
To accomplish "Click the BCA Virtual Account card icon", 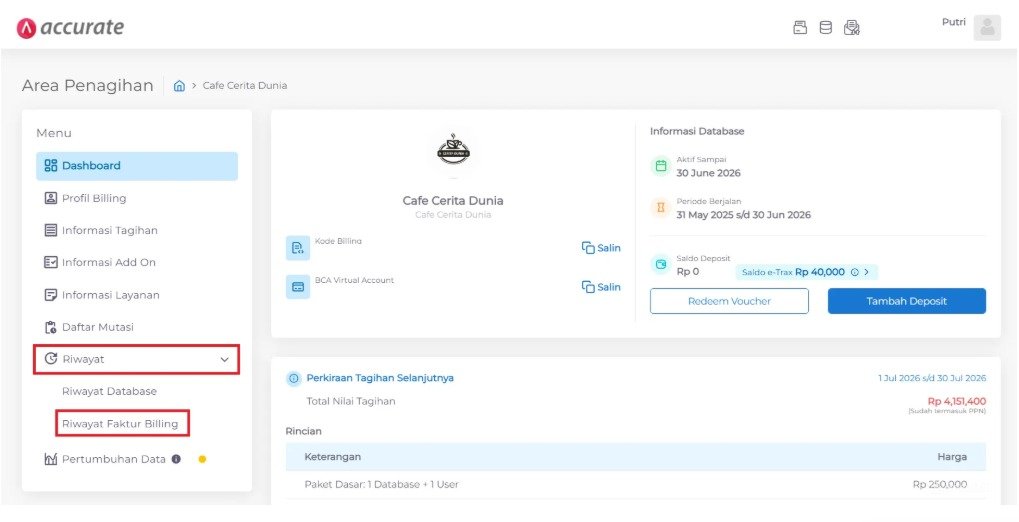I will [298, 287].
